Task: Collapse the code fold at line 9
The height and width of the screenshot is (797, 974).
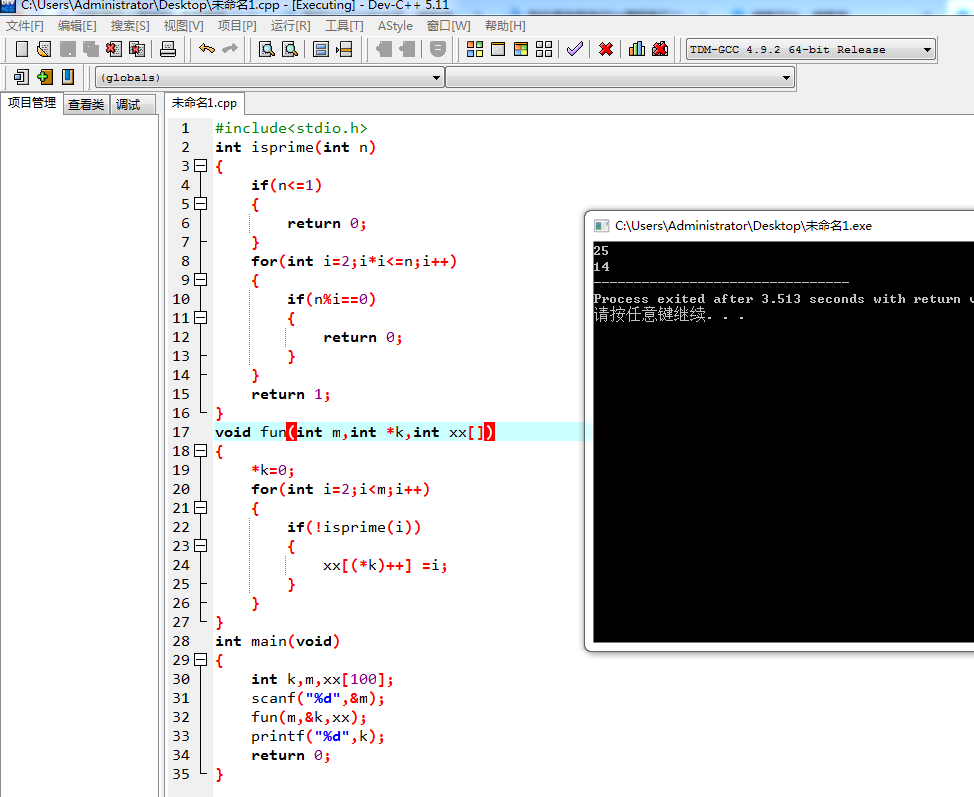Action: 201,280
